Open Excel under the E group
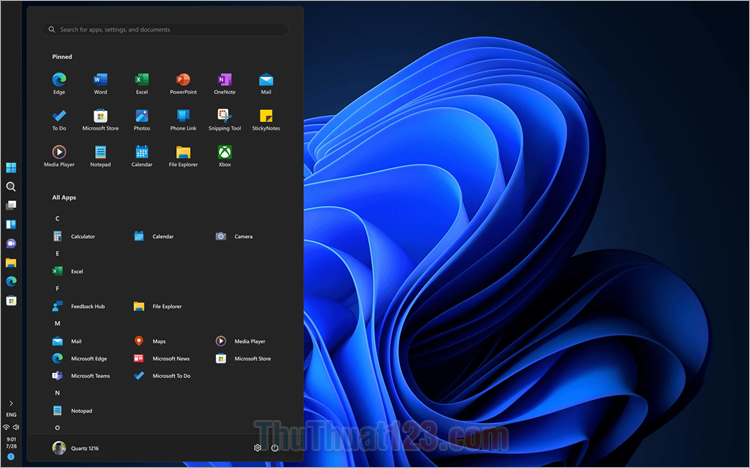This screenshot has height=468, width=750. [x=68, y=271]
